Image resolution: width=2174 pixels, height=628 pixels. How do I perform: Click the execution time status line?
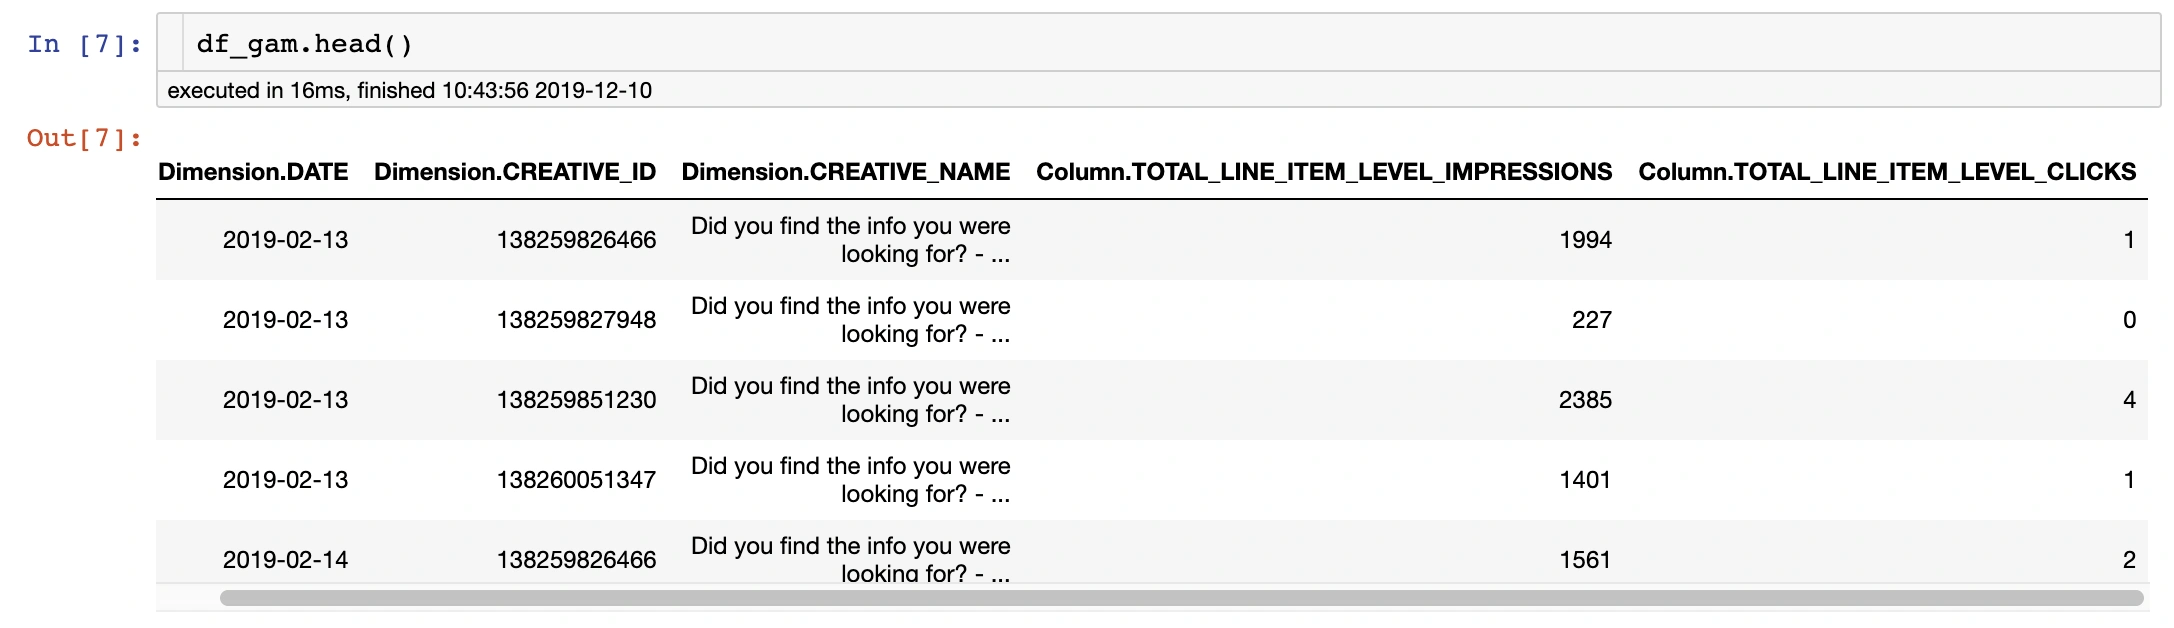(409, 91)
